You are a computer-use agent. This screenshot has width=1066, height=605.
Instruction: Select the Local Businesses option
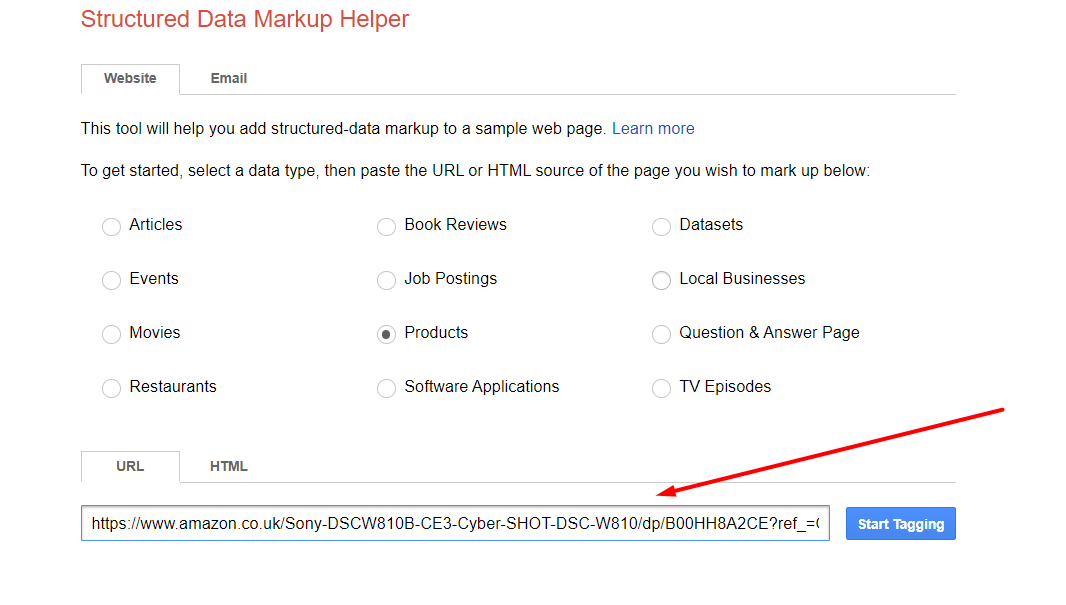point(661,281)
